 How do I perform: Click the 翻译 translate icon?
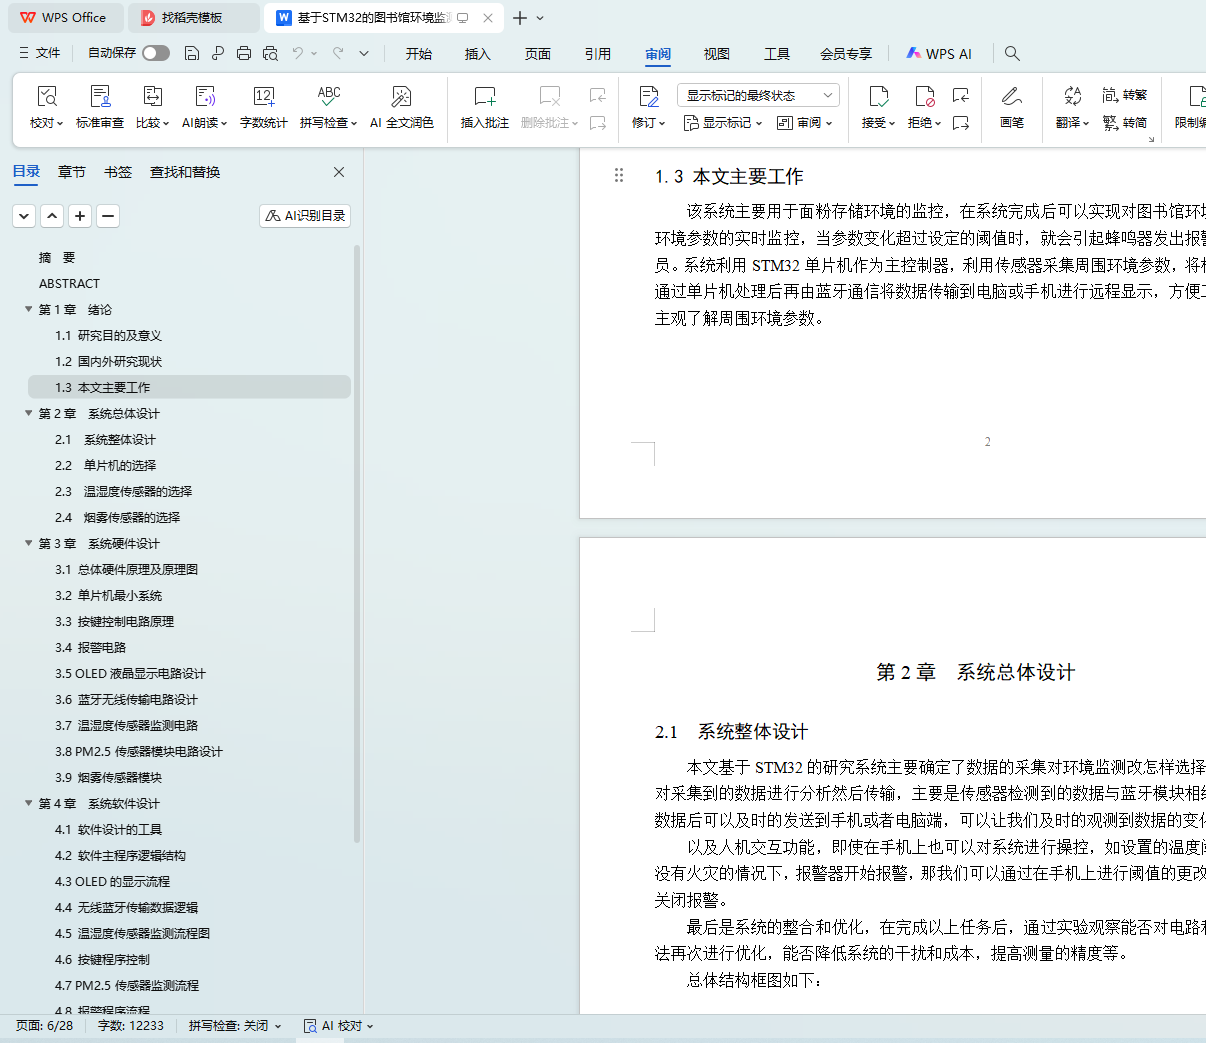click(x=1072, y=97)
